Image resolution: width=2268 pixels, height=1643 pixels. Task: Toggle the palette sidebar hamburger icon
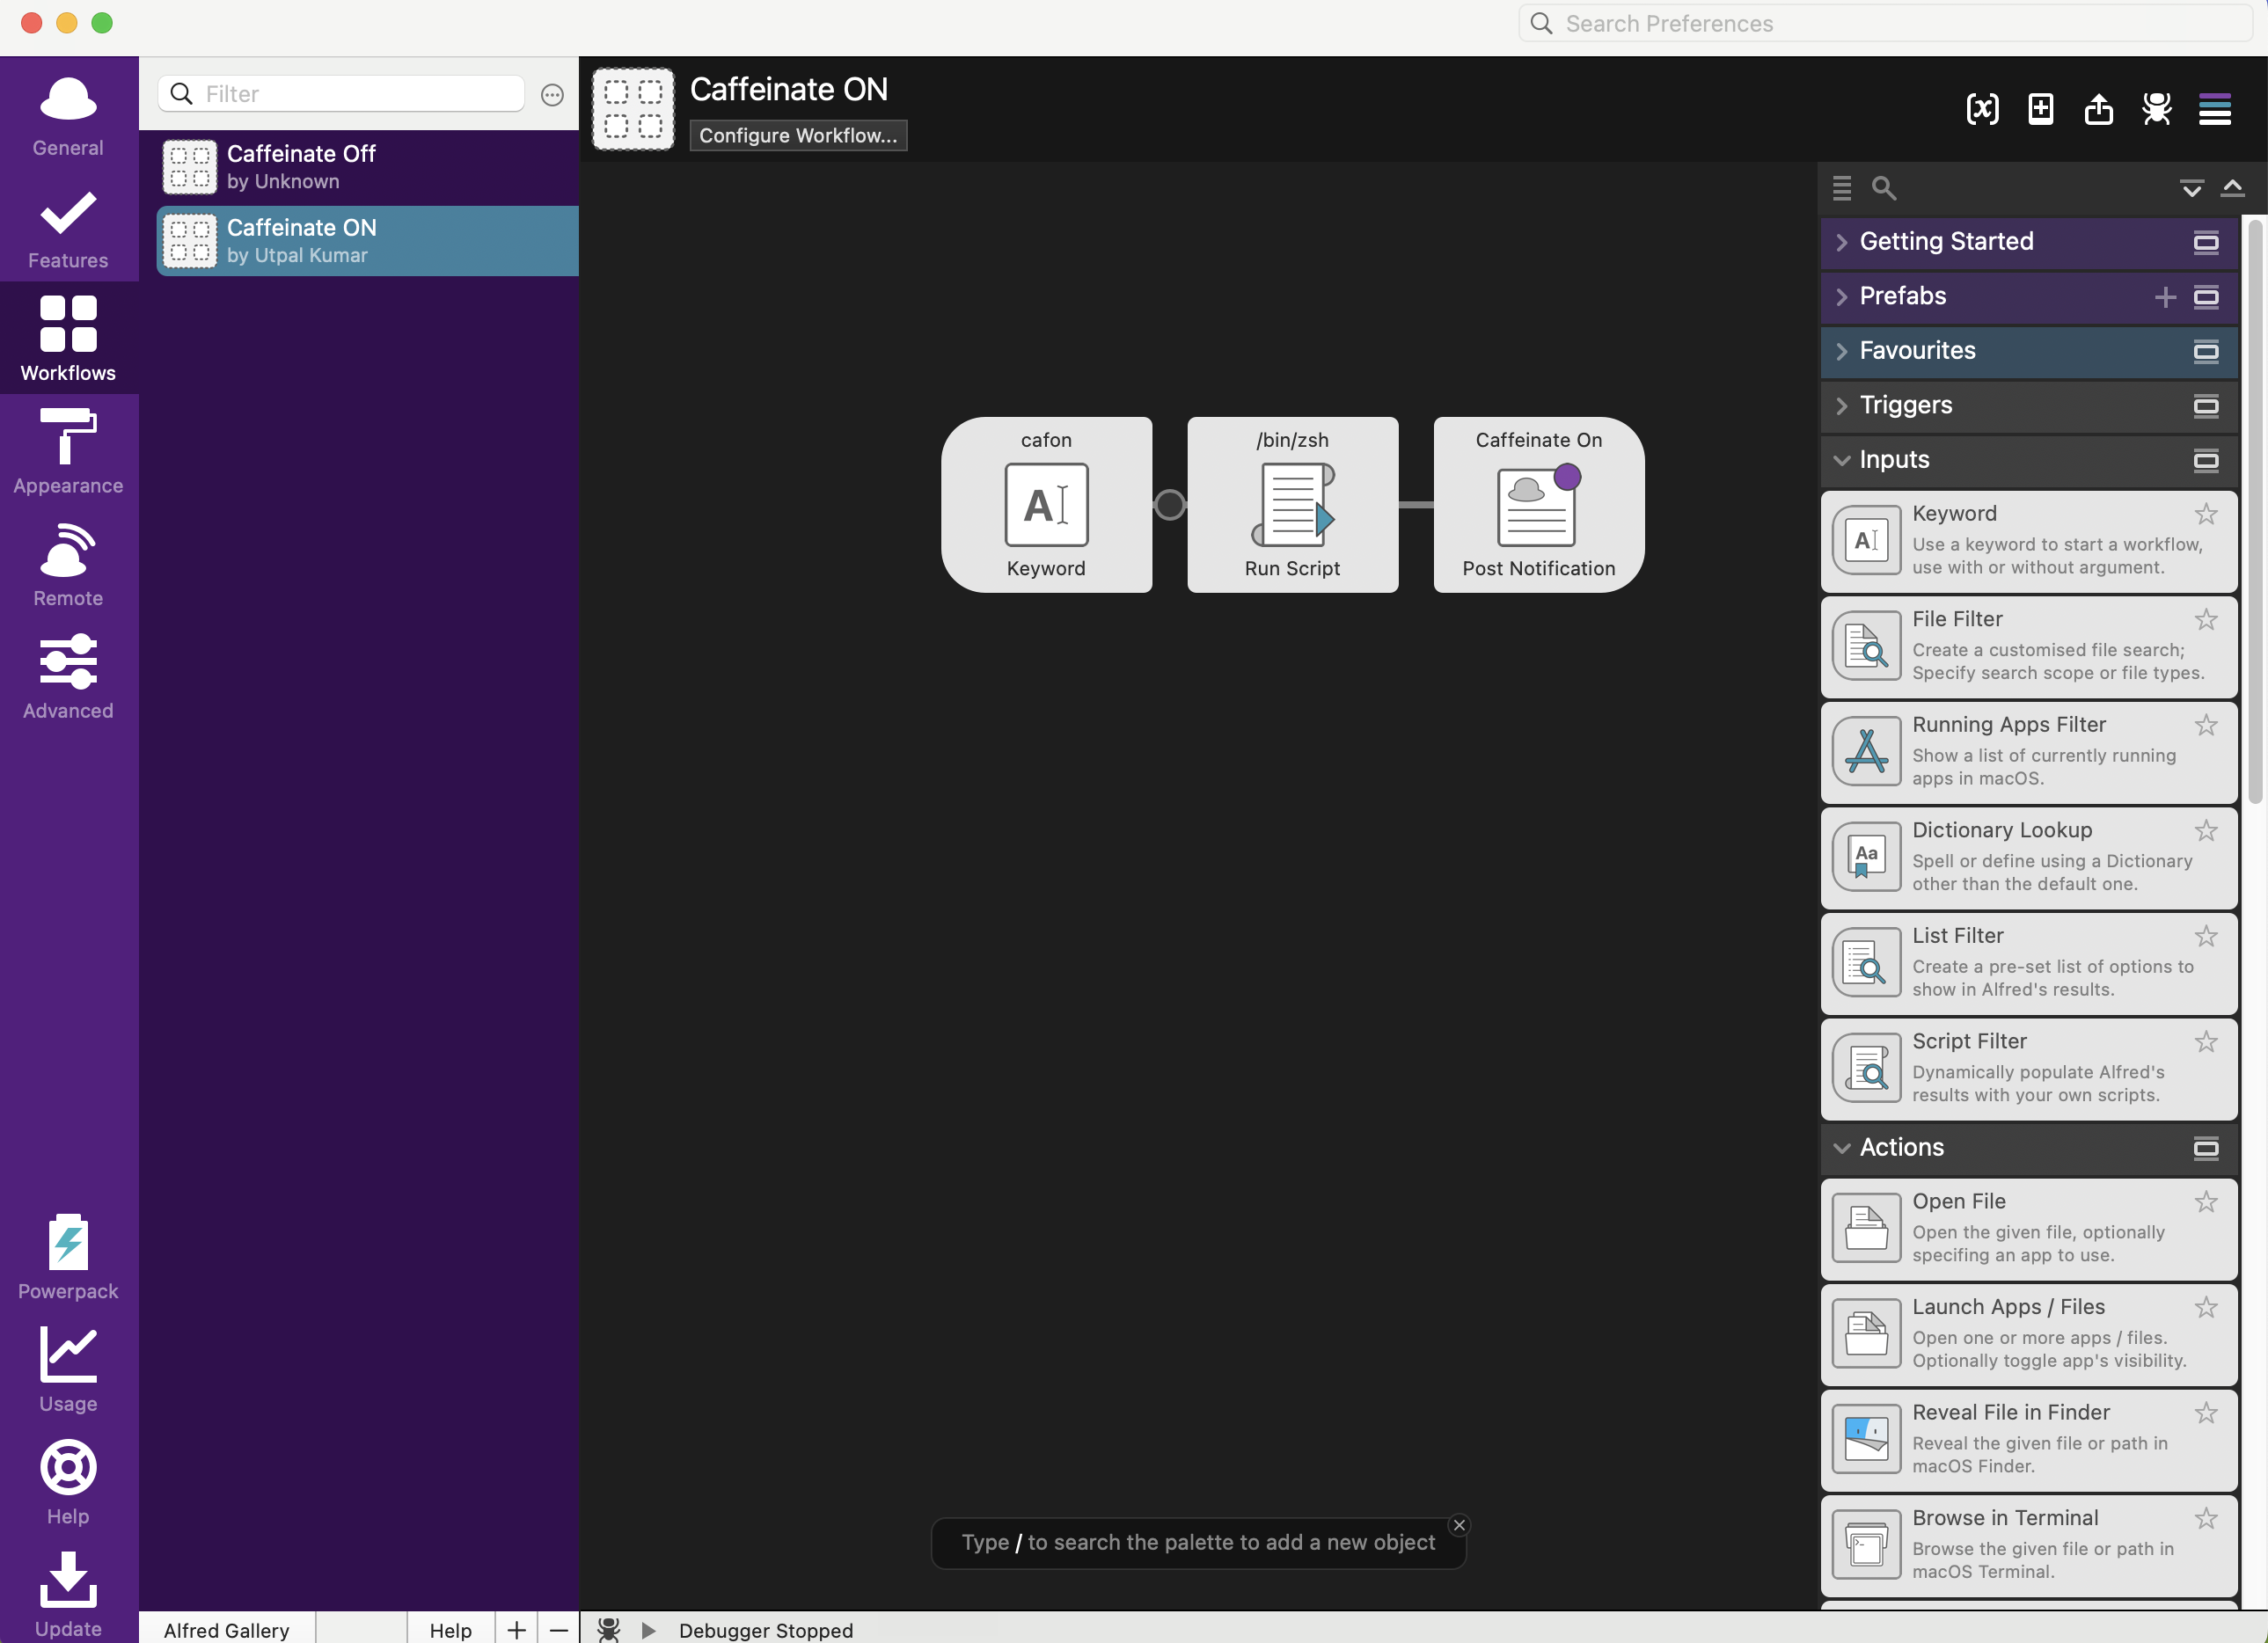(x=2214, y=109)
